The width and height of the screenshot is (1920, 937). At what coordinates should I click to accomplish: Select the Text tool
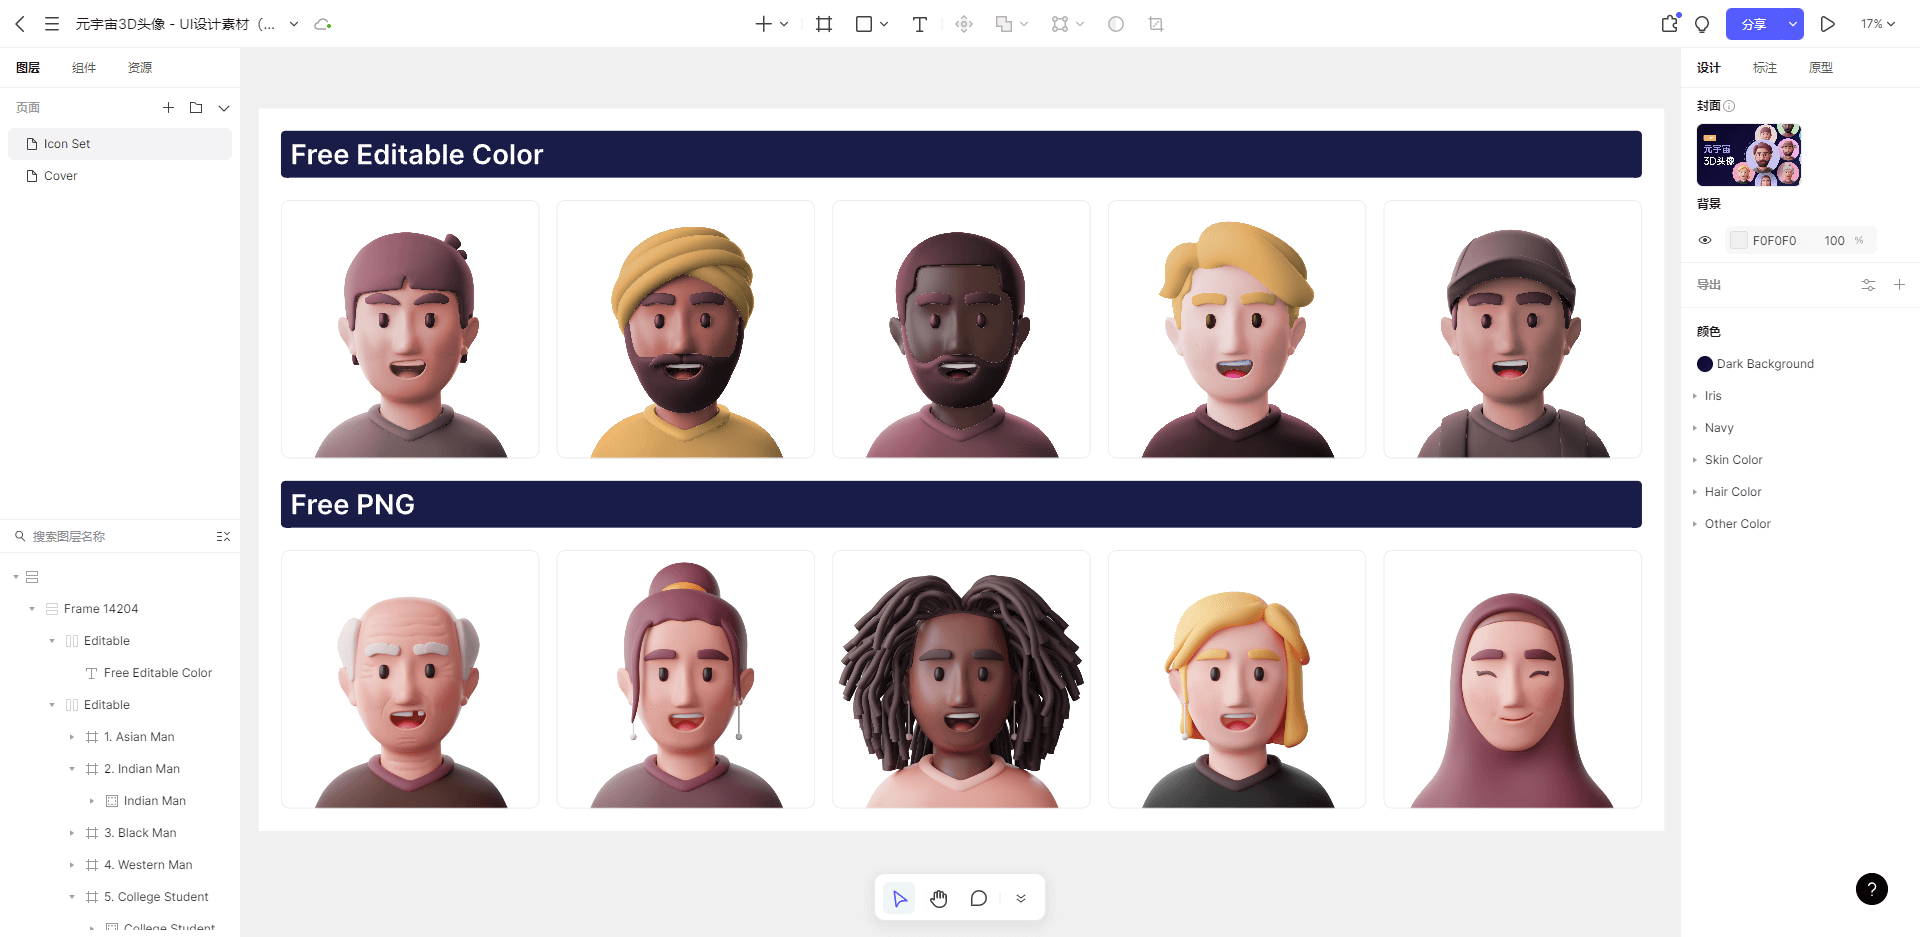pos(919,24)
